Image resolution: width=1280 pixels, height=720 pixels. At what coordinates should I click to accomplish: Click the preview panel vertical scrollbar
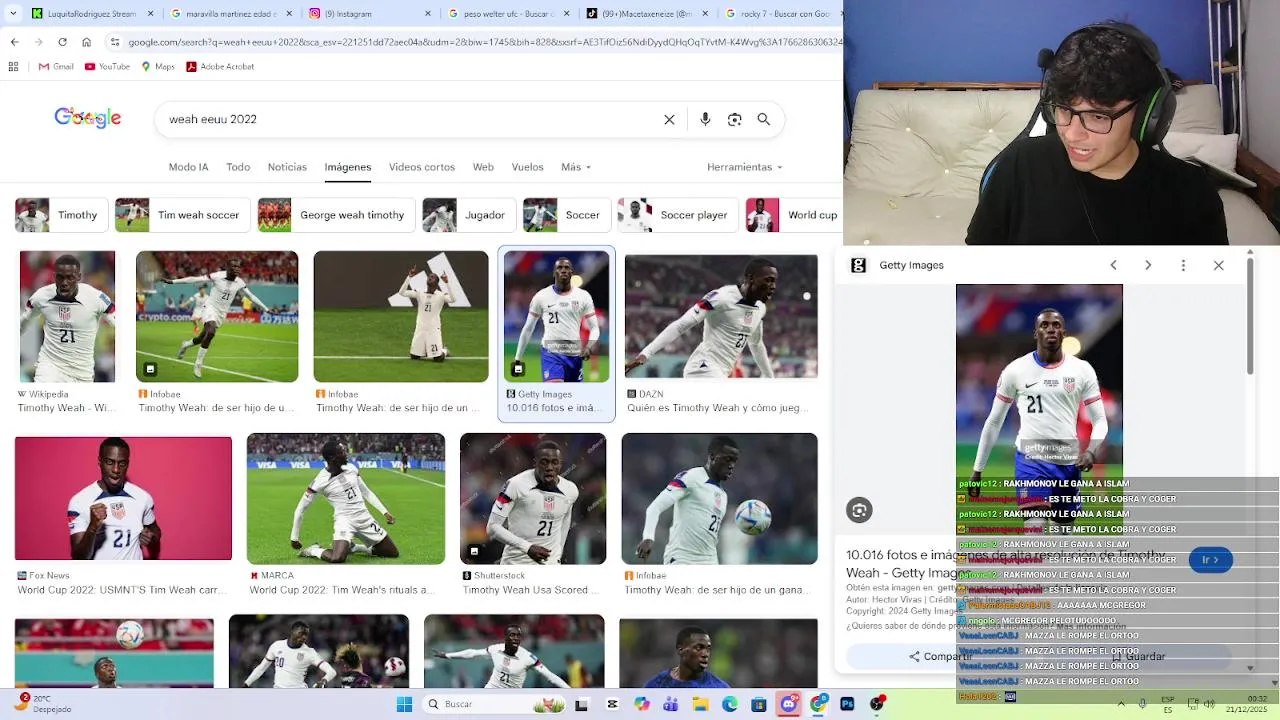(x=1250, y=317)
